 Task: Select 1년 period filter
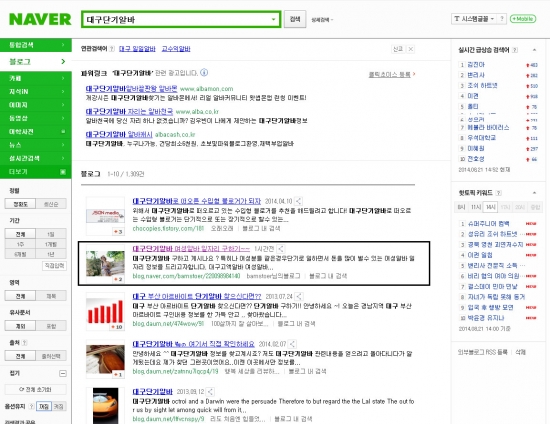(x=51, y=254)
